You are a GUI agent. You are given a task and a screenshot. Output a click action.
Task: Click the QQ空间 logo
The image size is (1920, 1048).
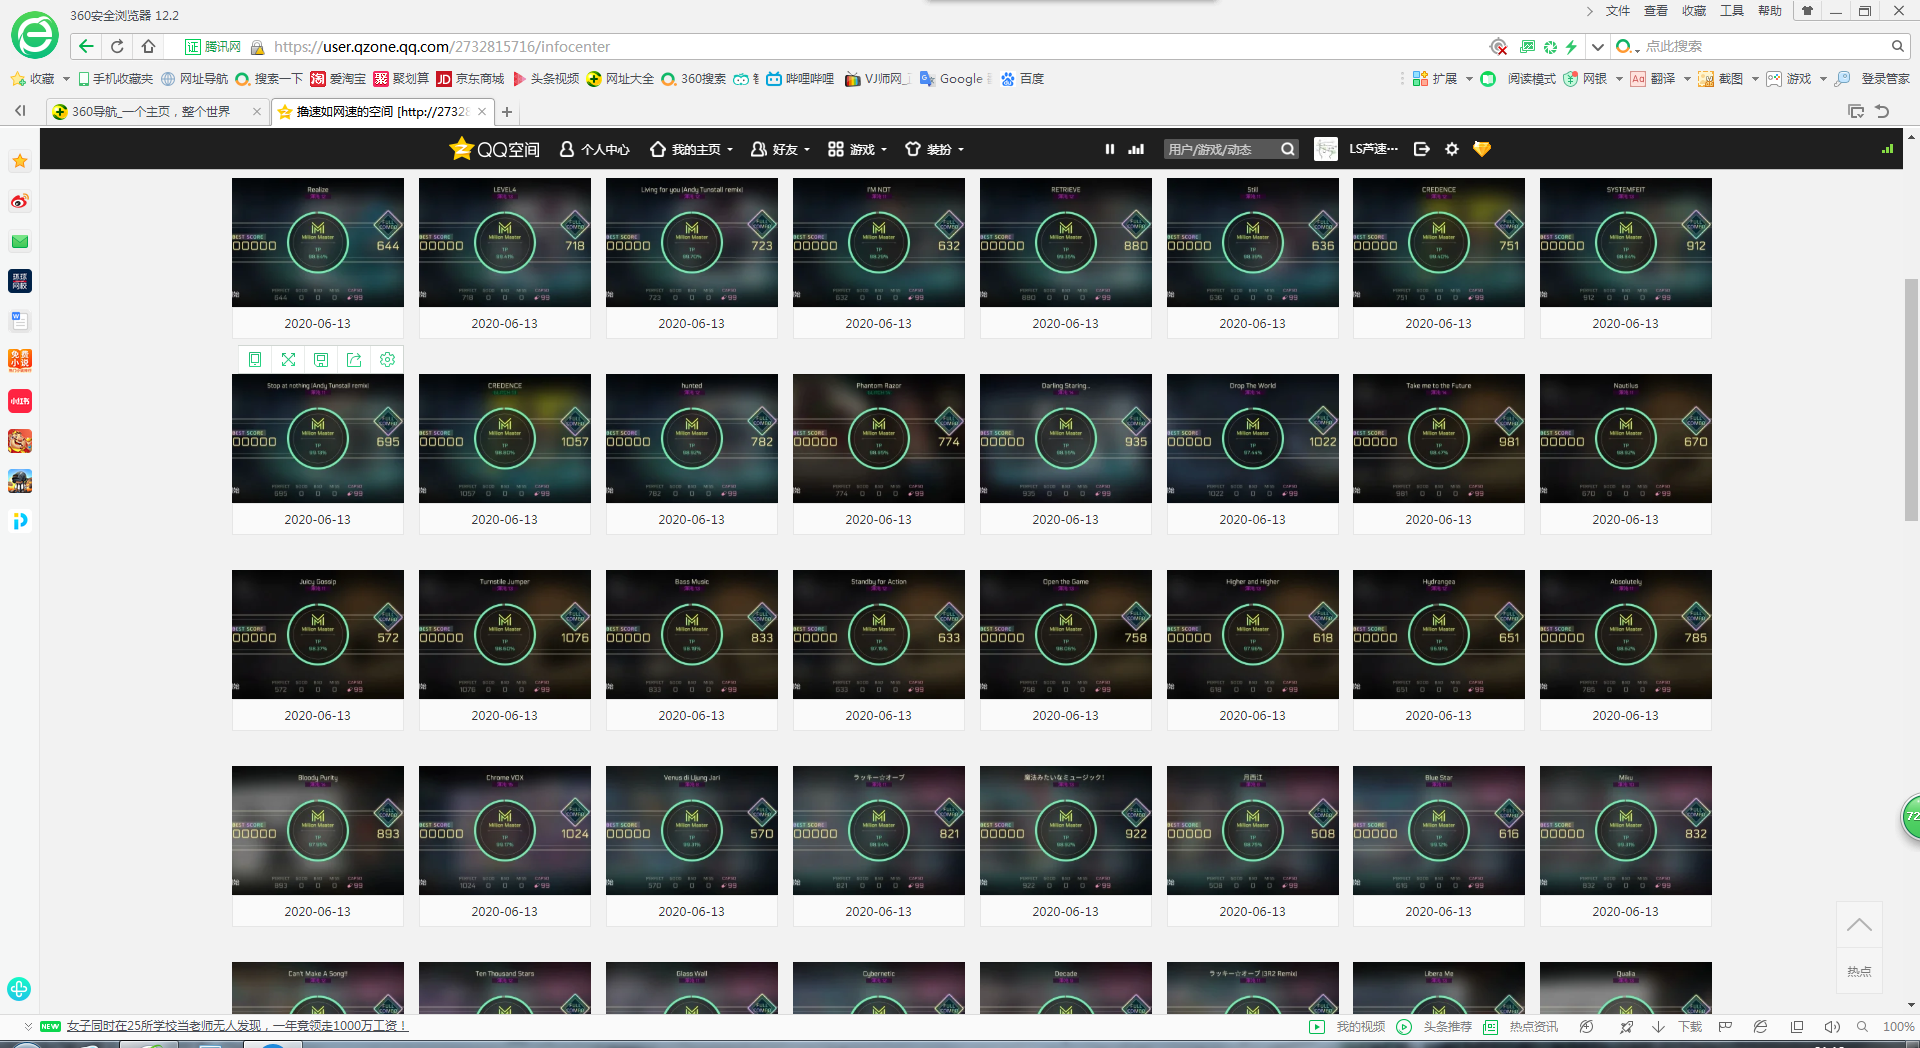[x=495, y=149]
